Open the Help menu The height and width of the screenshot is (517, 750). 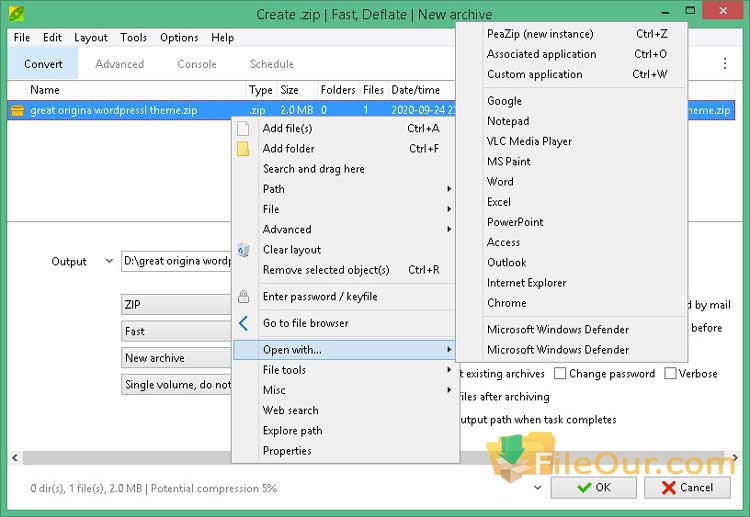222,37
